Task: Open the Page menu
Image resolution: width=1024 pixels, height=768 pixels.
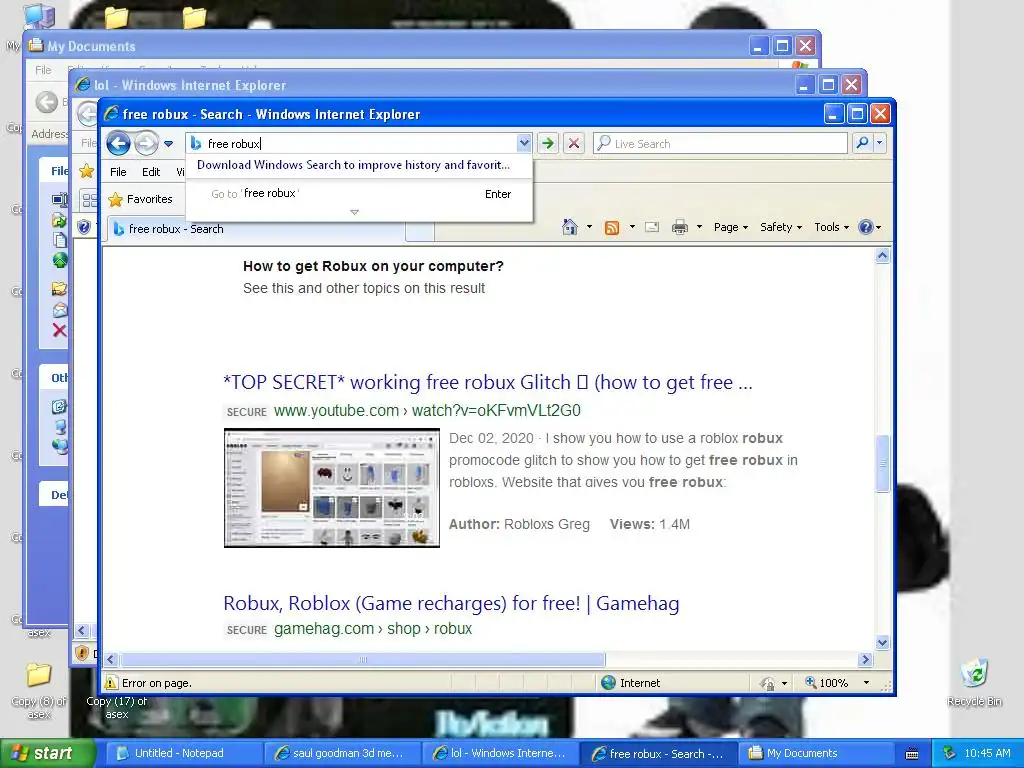Action: point(731,227)
